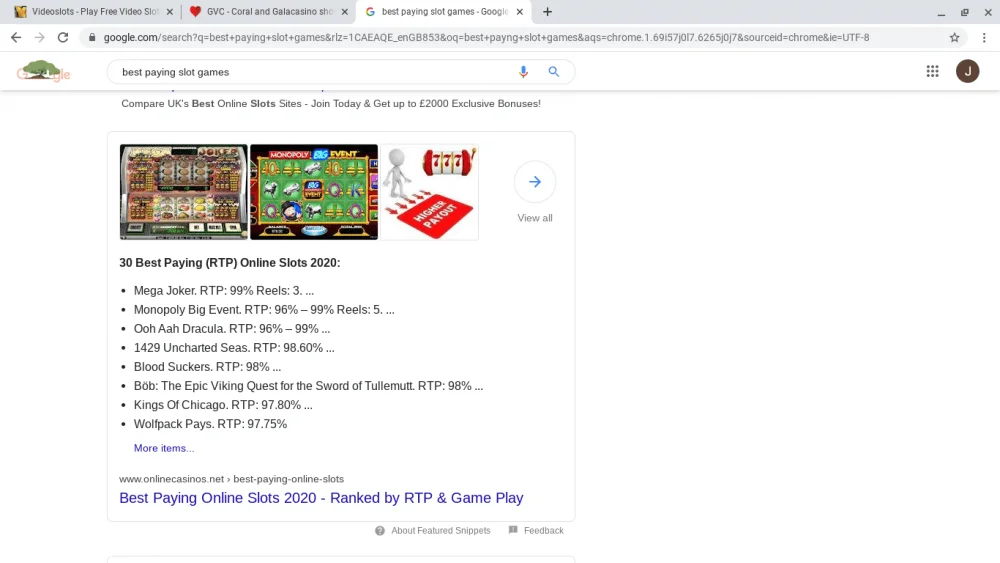Select the Wolfpack Pays RTP 97.75% item
Viewport: 1000px width, 563px height.
coord(210,424)
